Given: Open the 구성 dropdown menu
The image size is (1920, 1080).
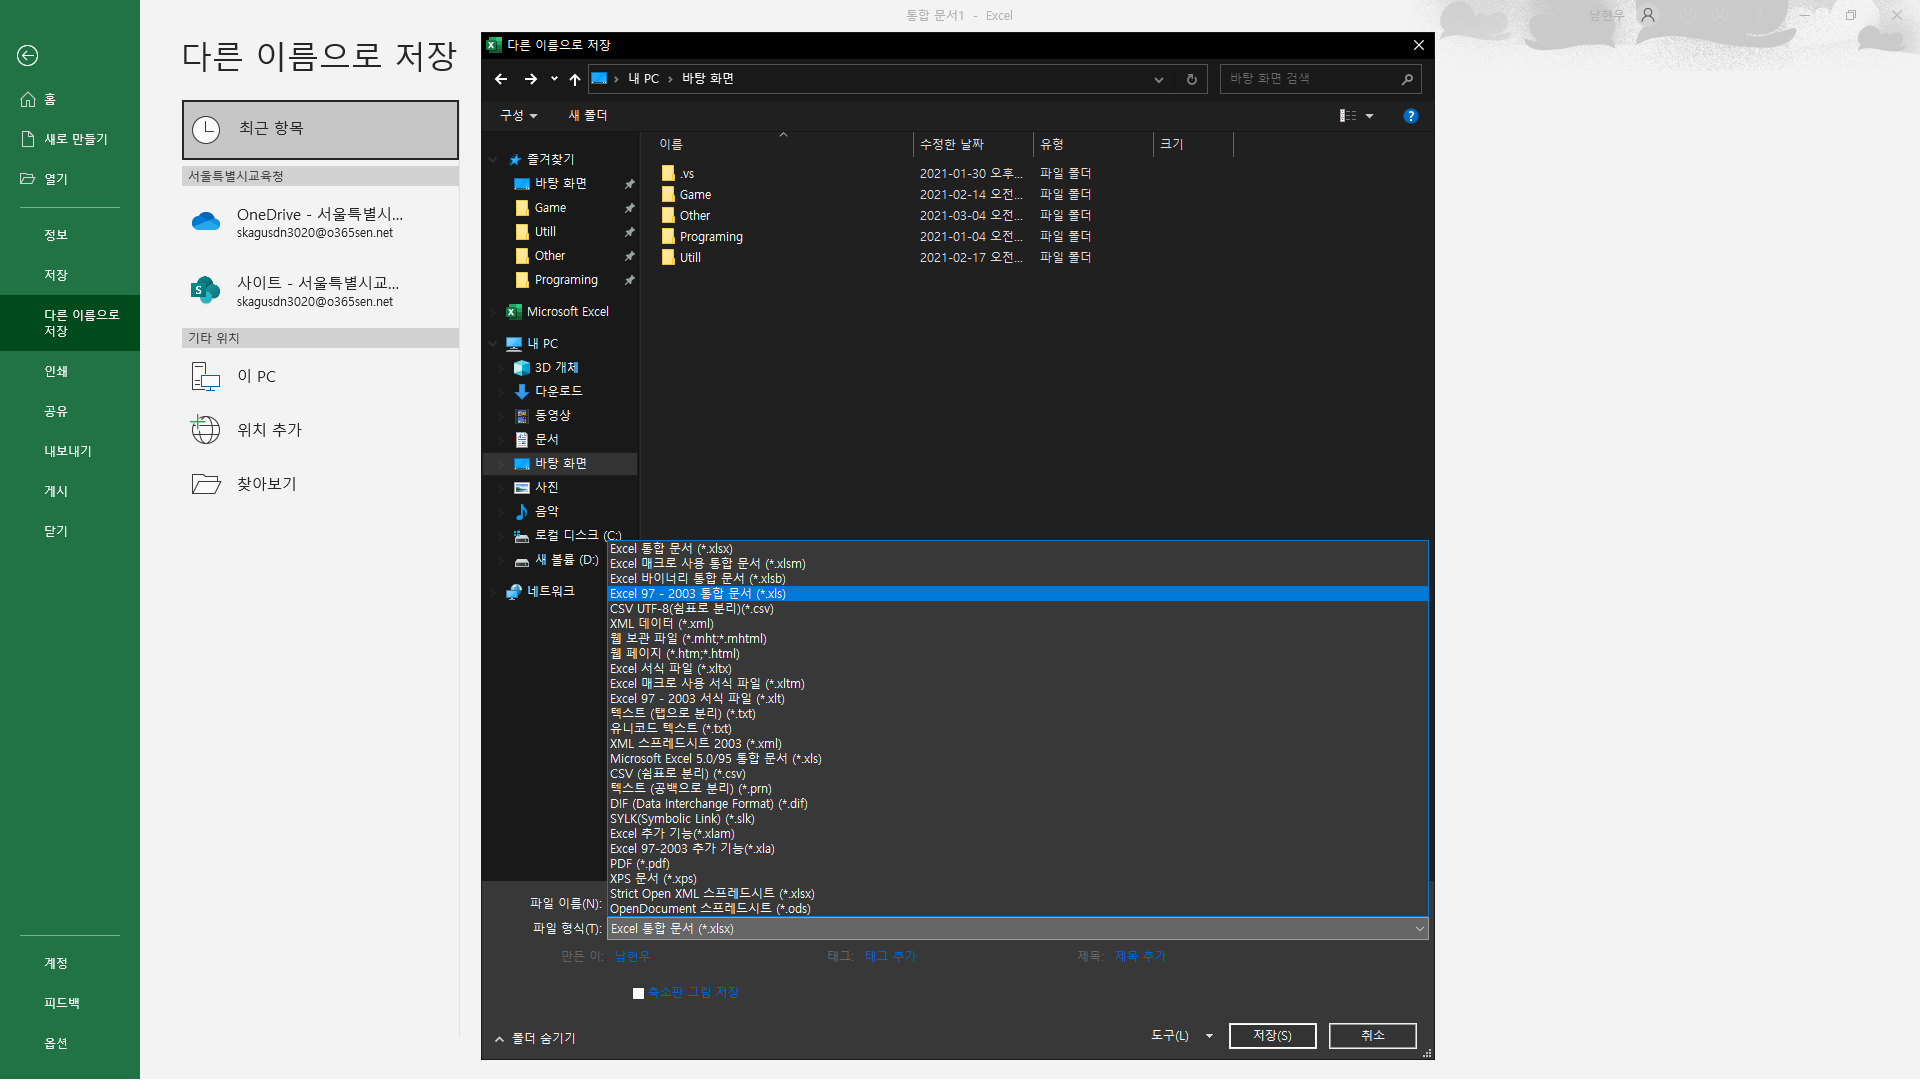Looking at the screenshot, I should pyautogui.click(x=519, y=116).
